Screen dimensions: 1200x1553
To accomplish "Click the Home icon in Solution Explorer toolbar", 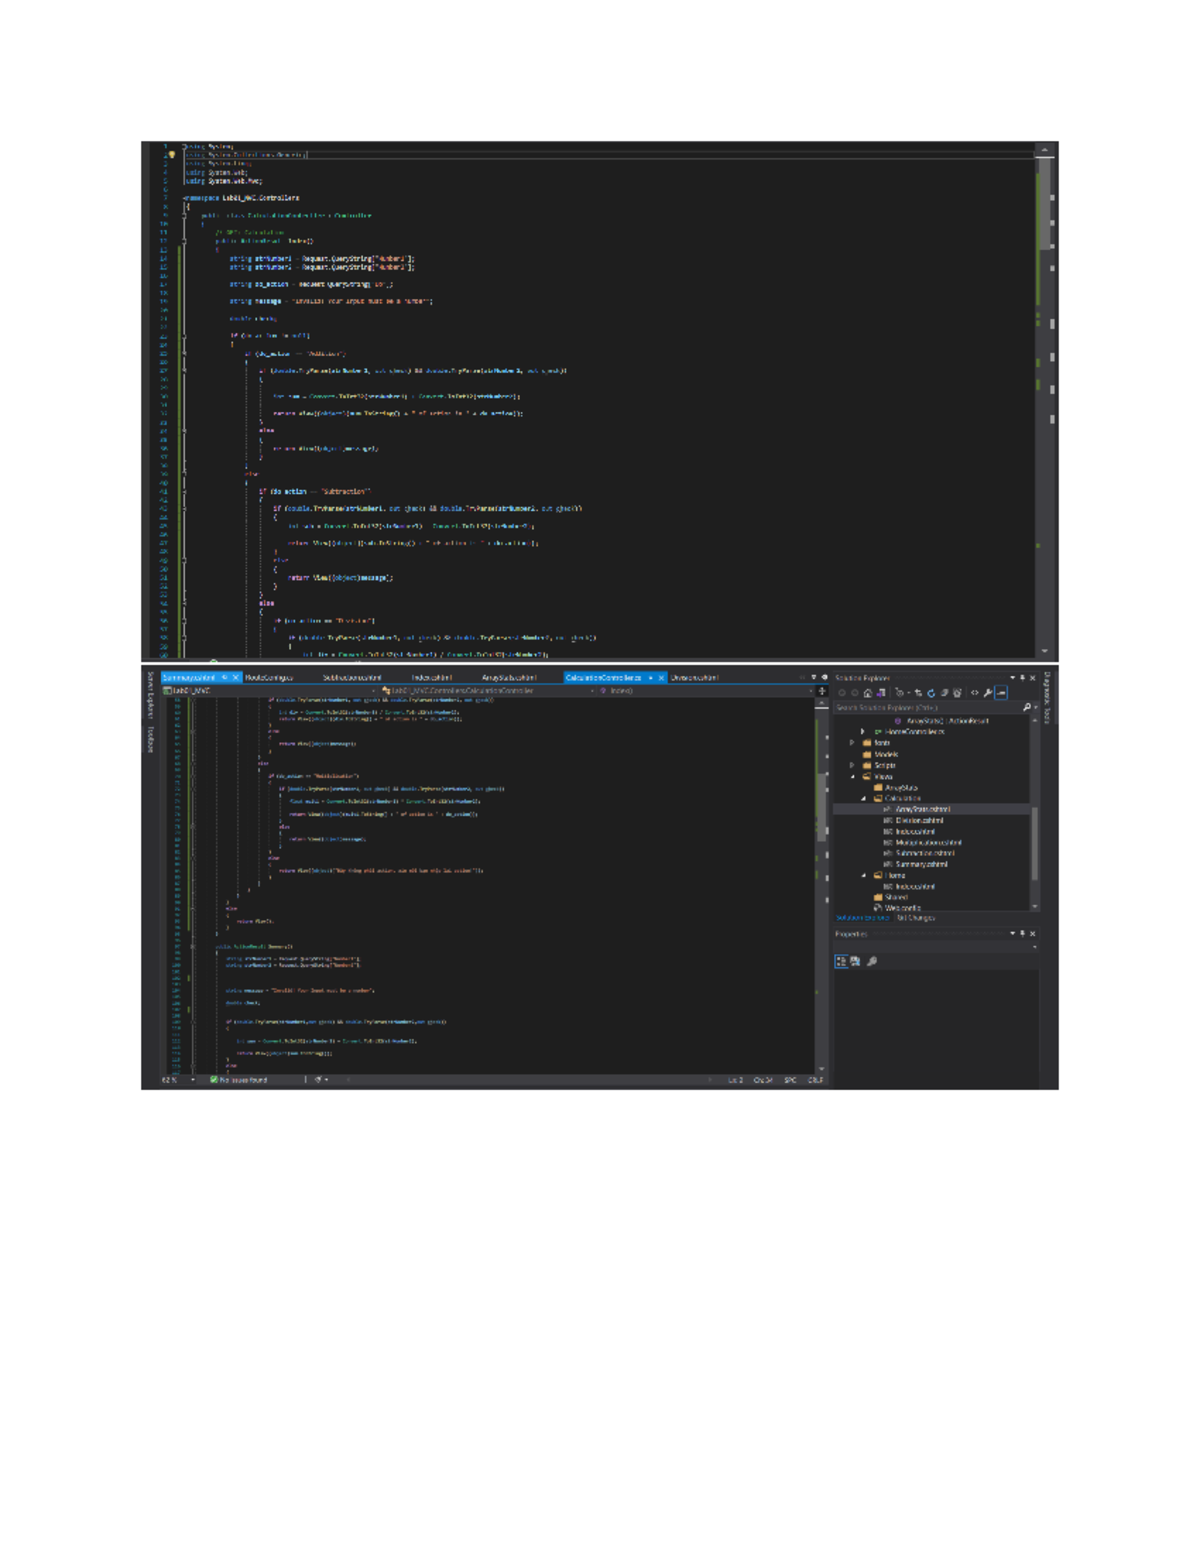I will point(867,693).
